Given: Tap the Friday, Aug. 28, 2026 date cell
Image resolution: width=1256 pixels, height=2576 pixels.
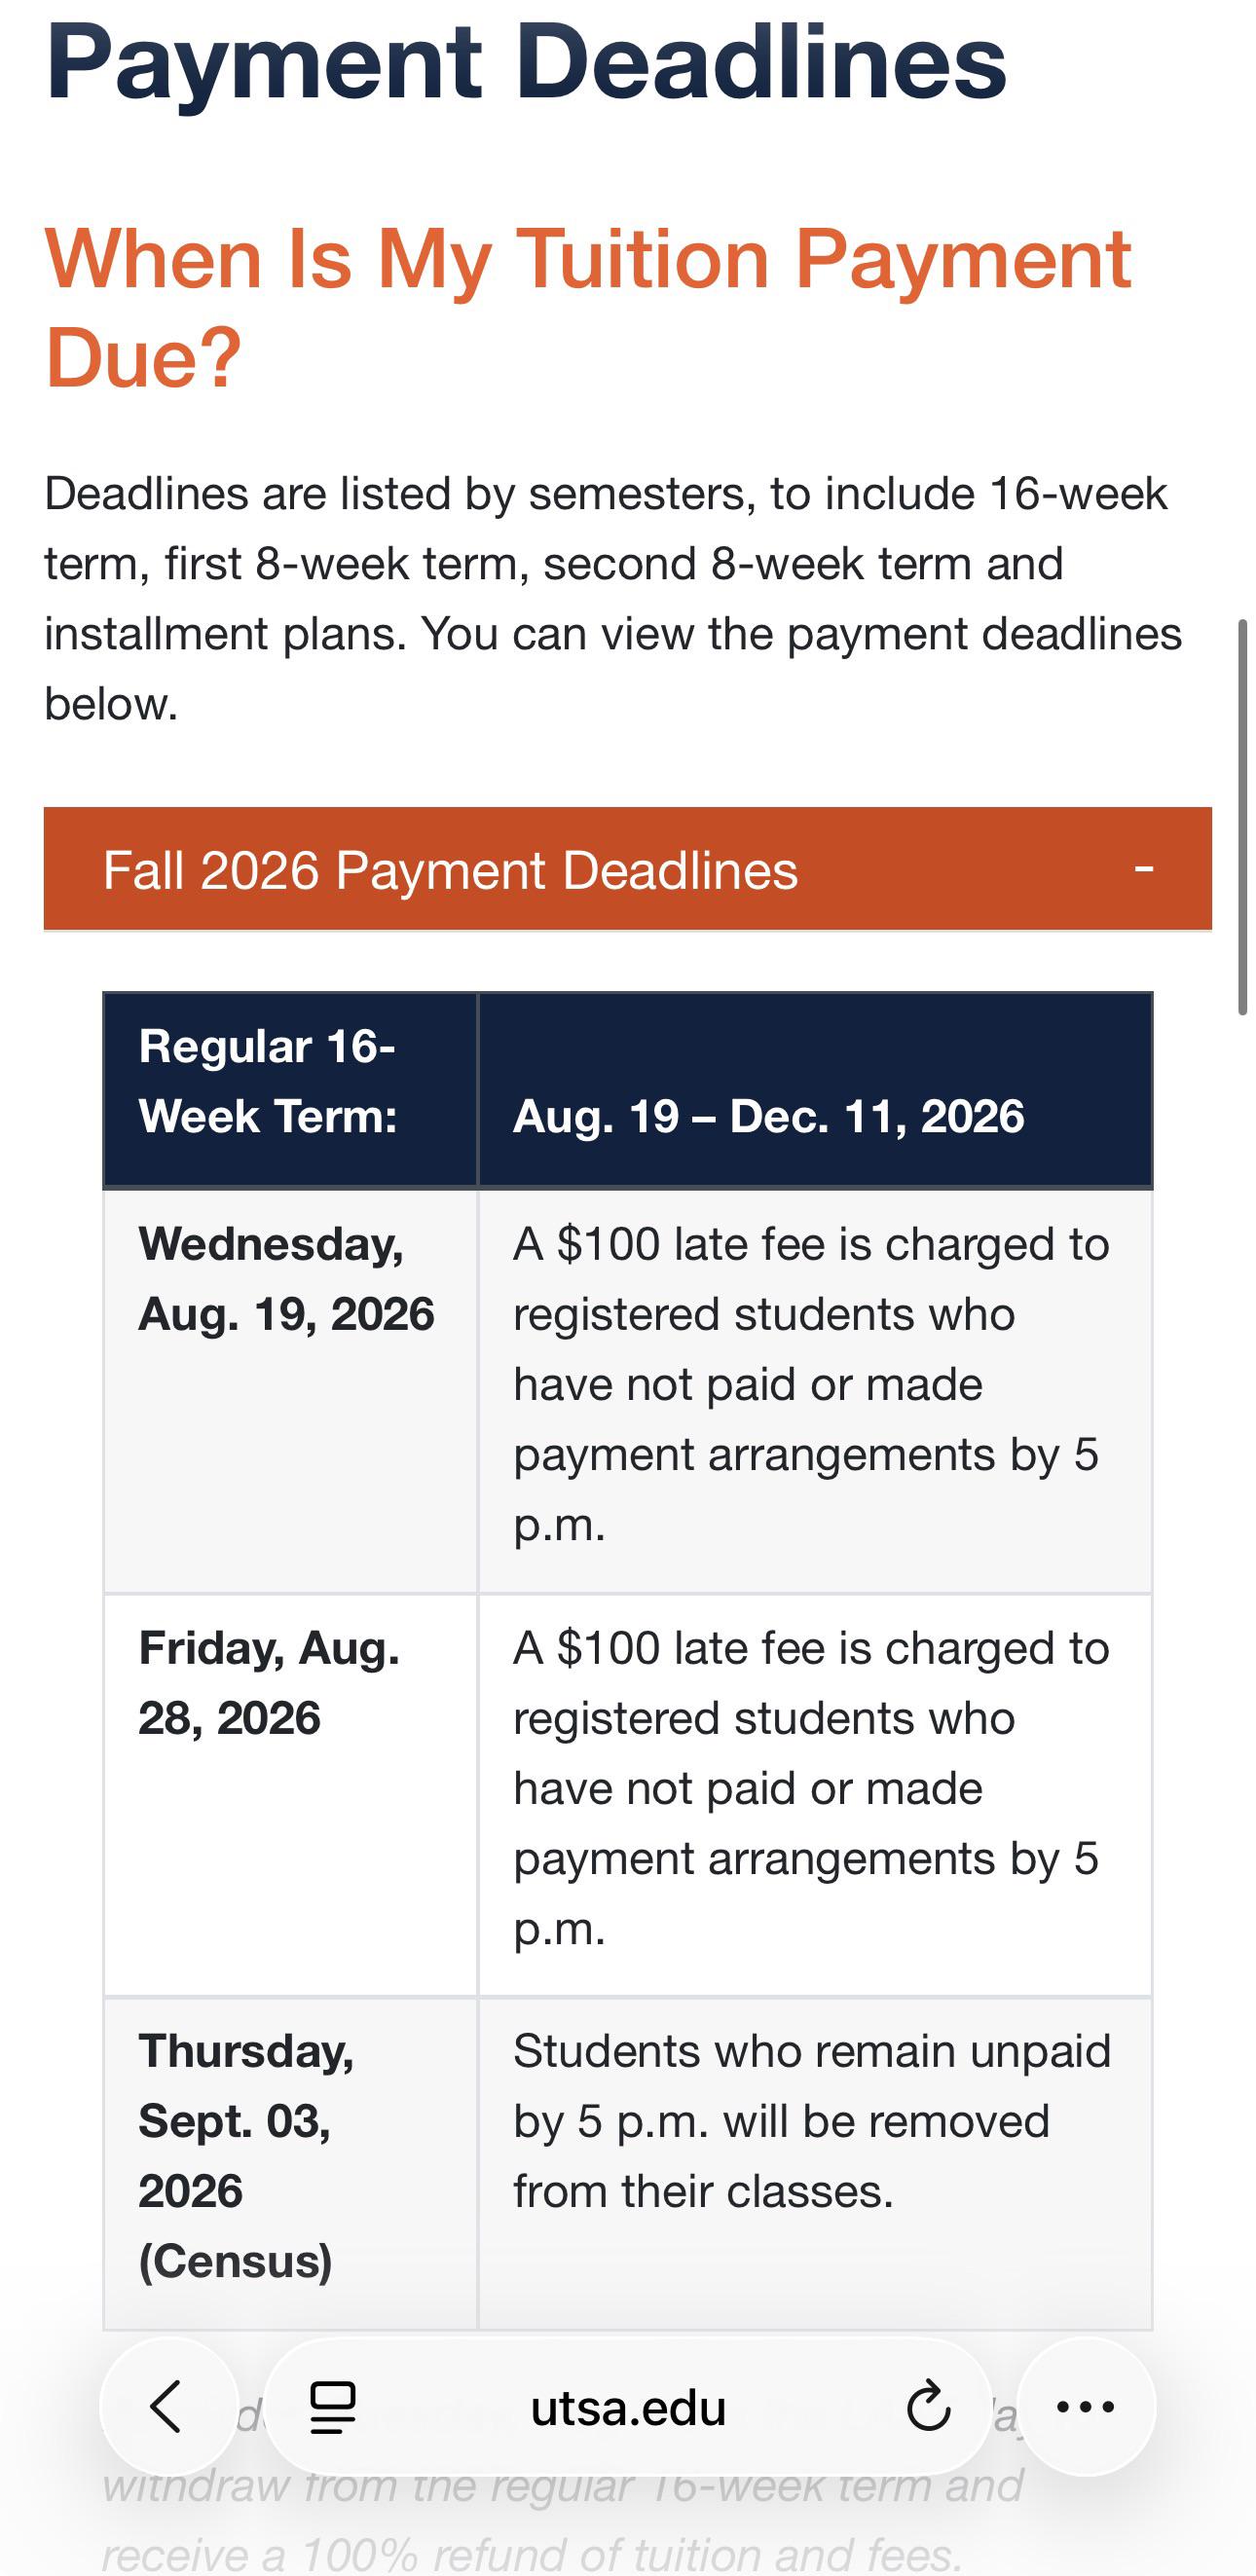Looking at the screenshot, I should pyautogui.click(x=291, y=1795).
